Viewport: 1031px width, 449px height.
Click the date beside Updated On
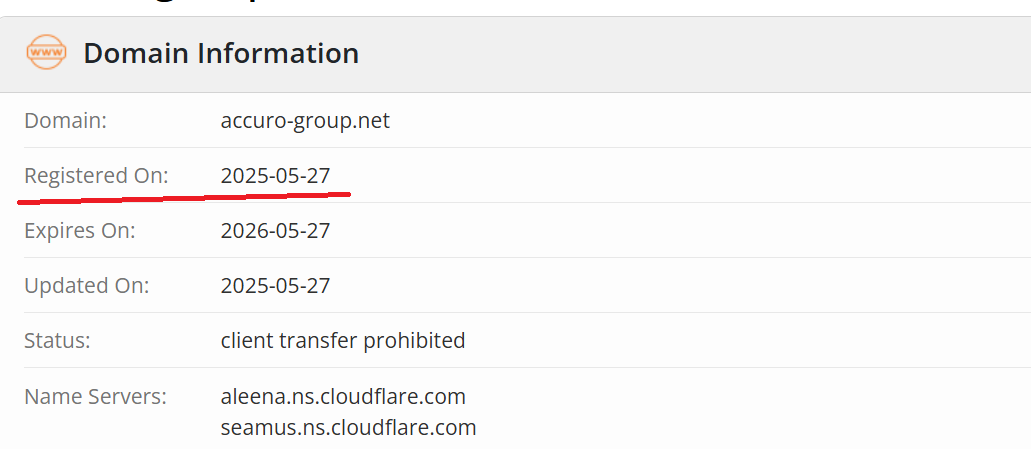click(275, 286)
